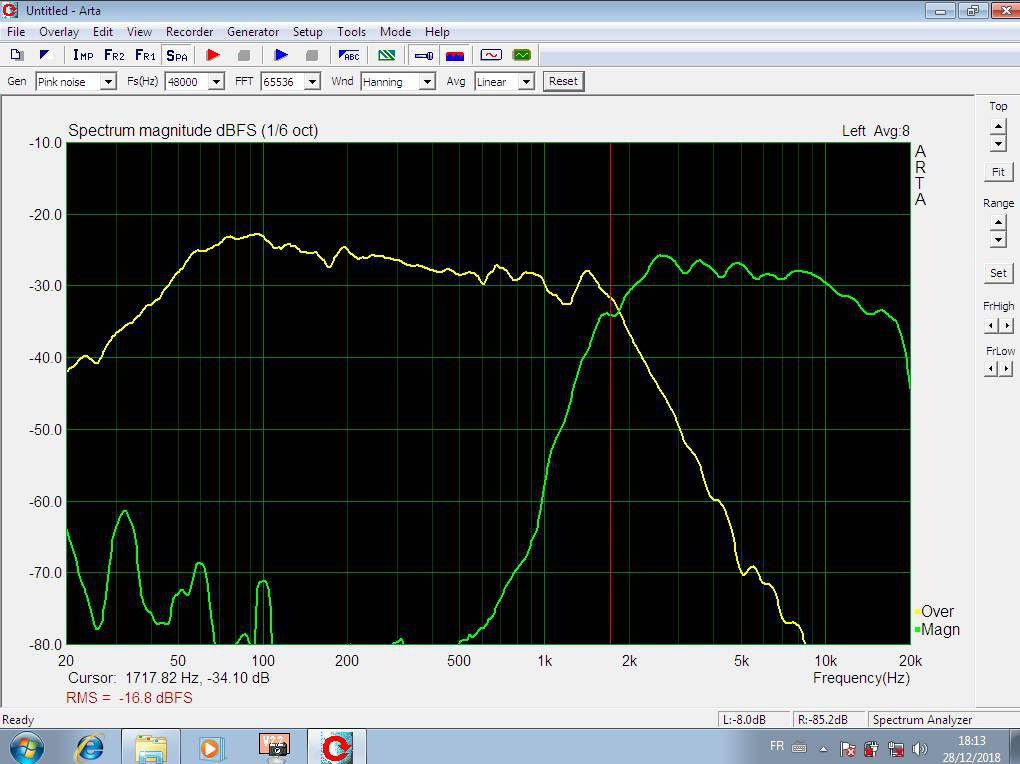This screenshot has width=1020, height=764.
Task: Click the 'Cursor: 1717.82 Hz, -34.10 dB' readout
Action: click(168, 678)
